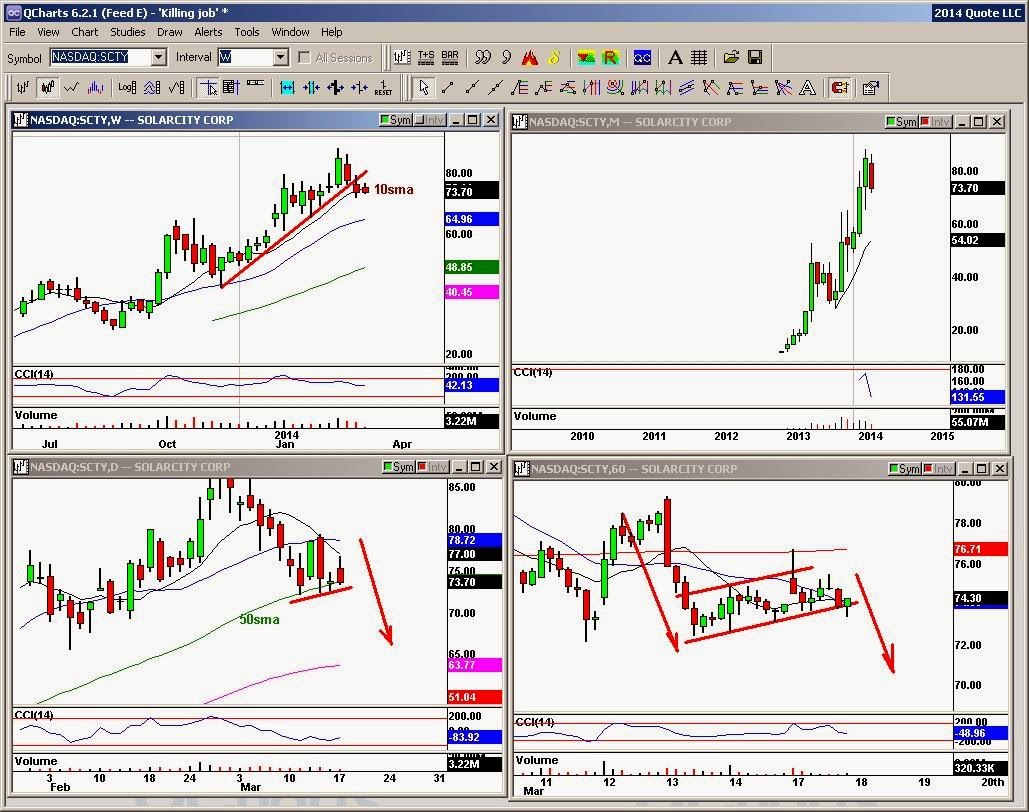Viewport: 1029px width, 812px height.
Task: Click the green R icon in the toolbar
Action: (610, 58)
